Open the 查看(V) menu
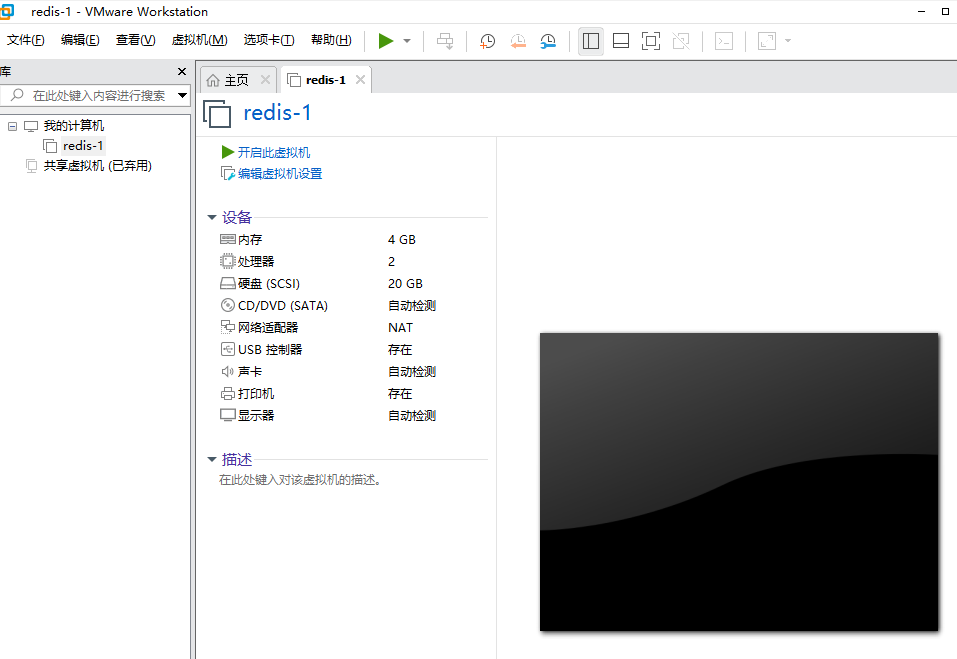957x659 pixels. coord(135,40)
